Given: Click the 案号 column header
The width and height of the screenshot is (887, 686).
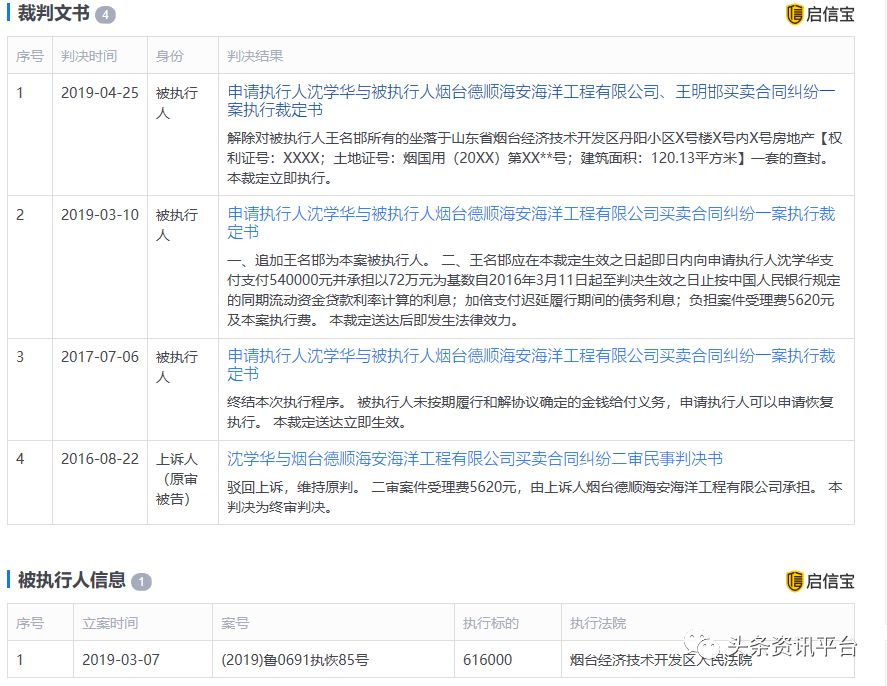Looking at the screenshot, I should [235, 623].
